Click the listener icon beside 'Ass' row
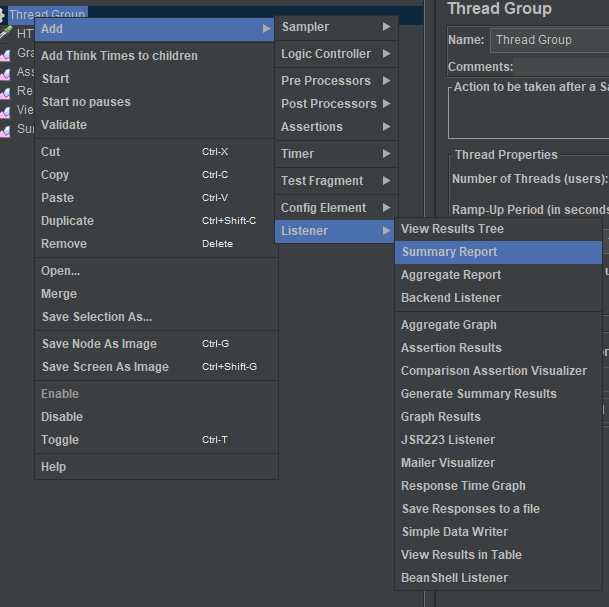 [5, 74]
